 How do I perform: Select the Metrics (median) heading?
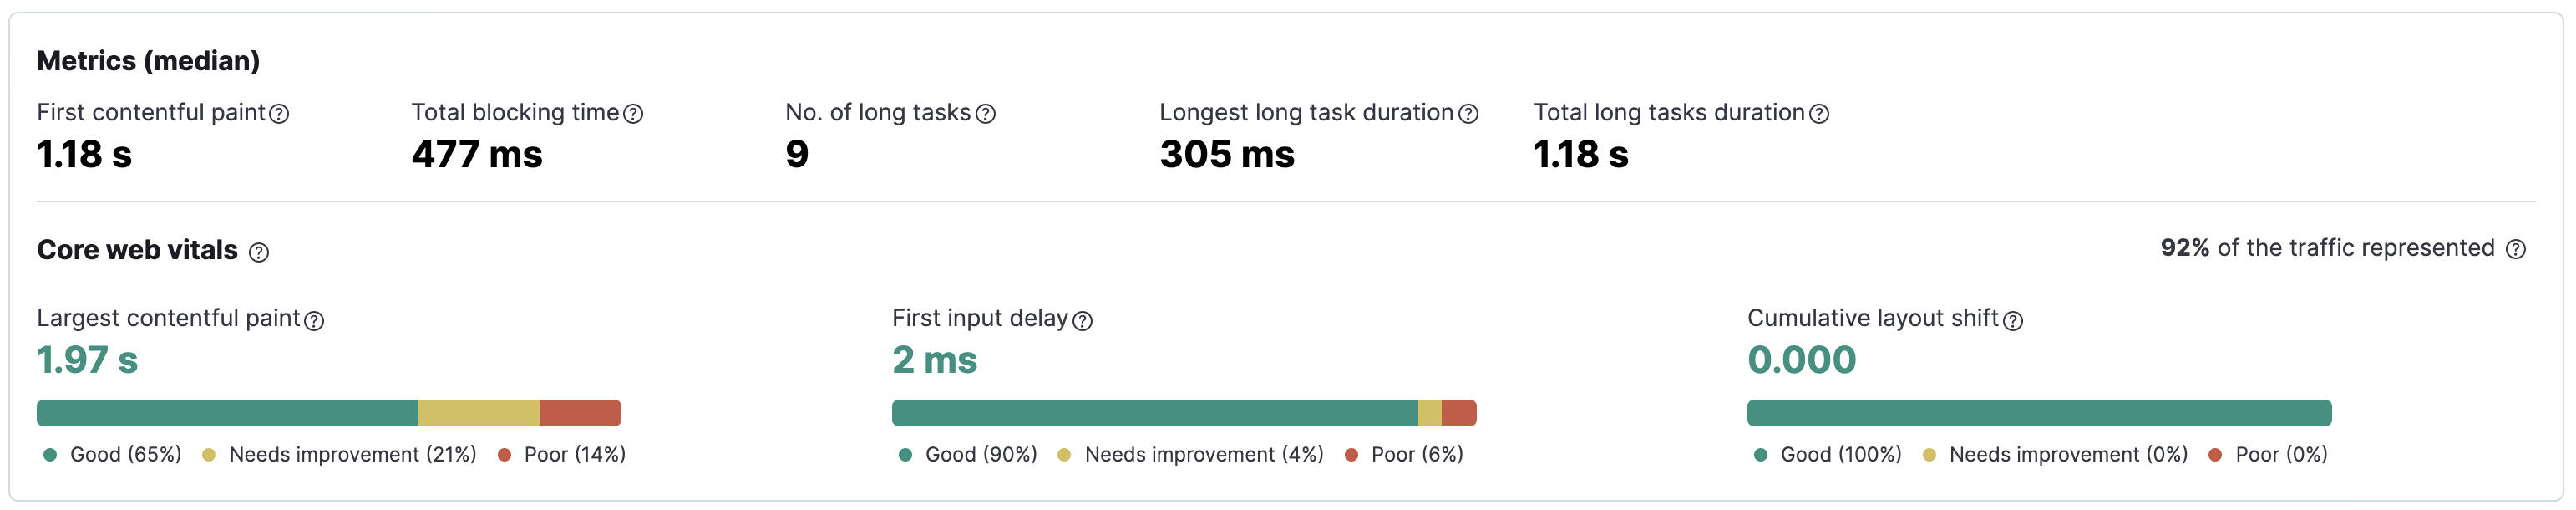tap(147, 60)
